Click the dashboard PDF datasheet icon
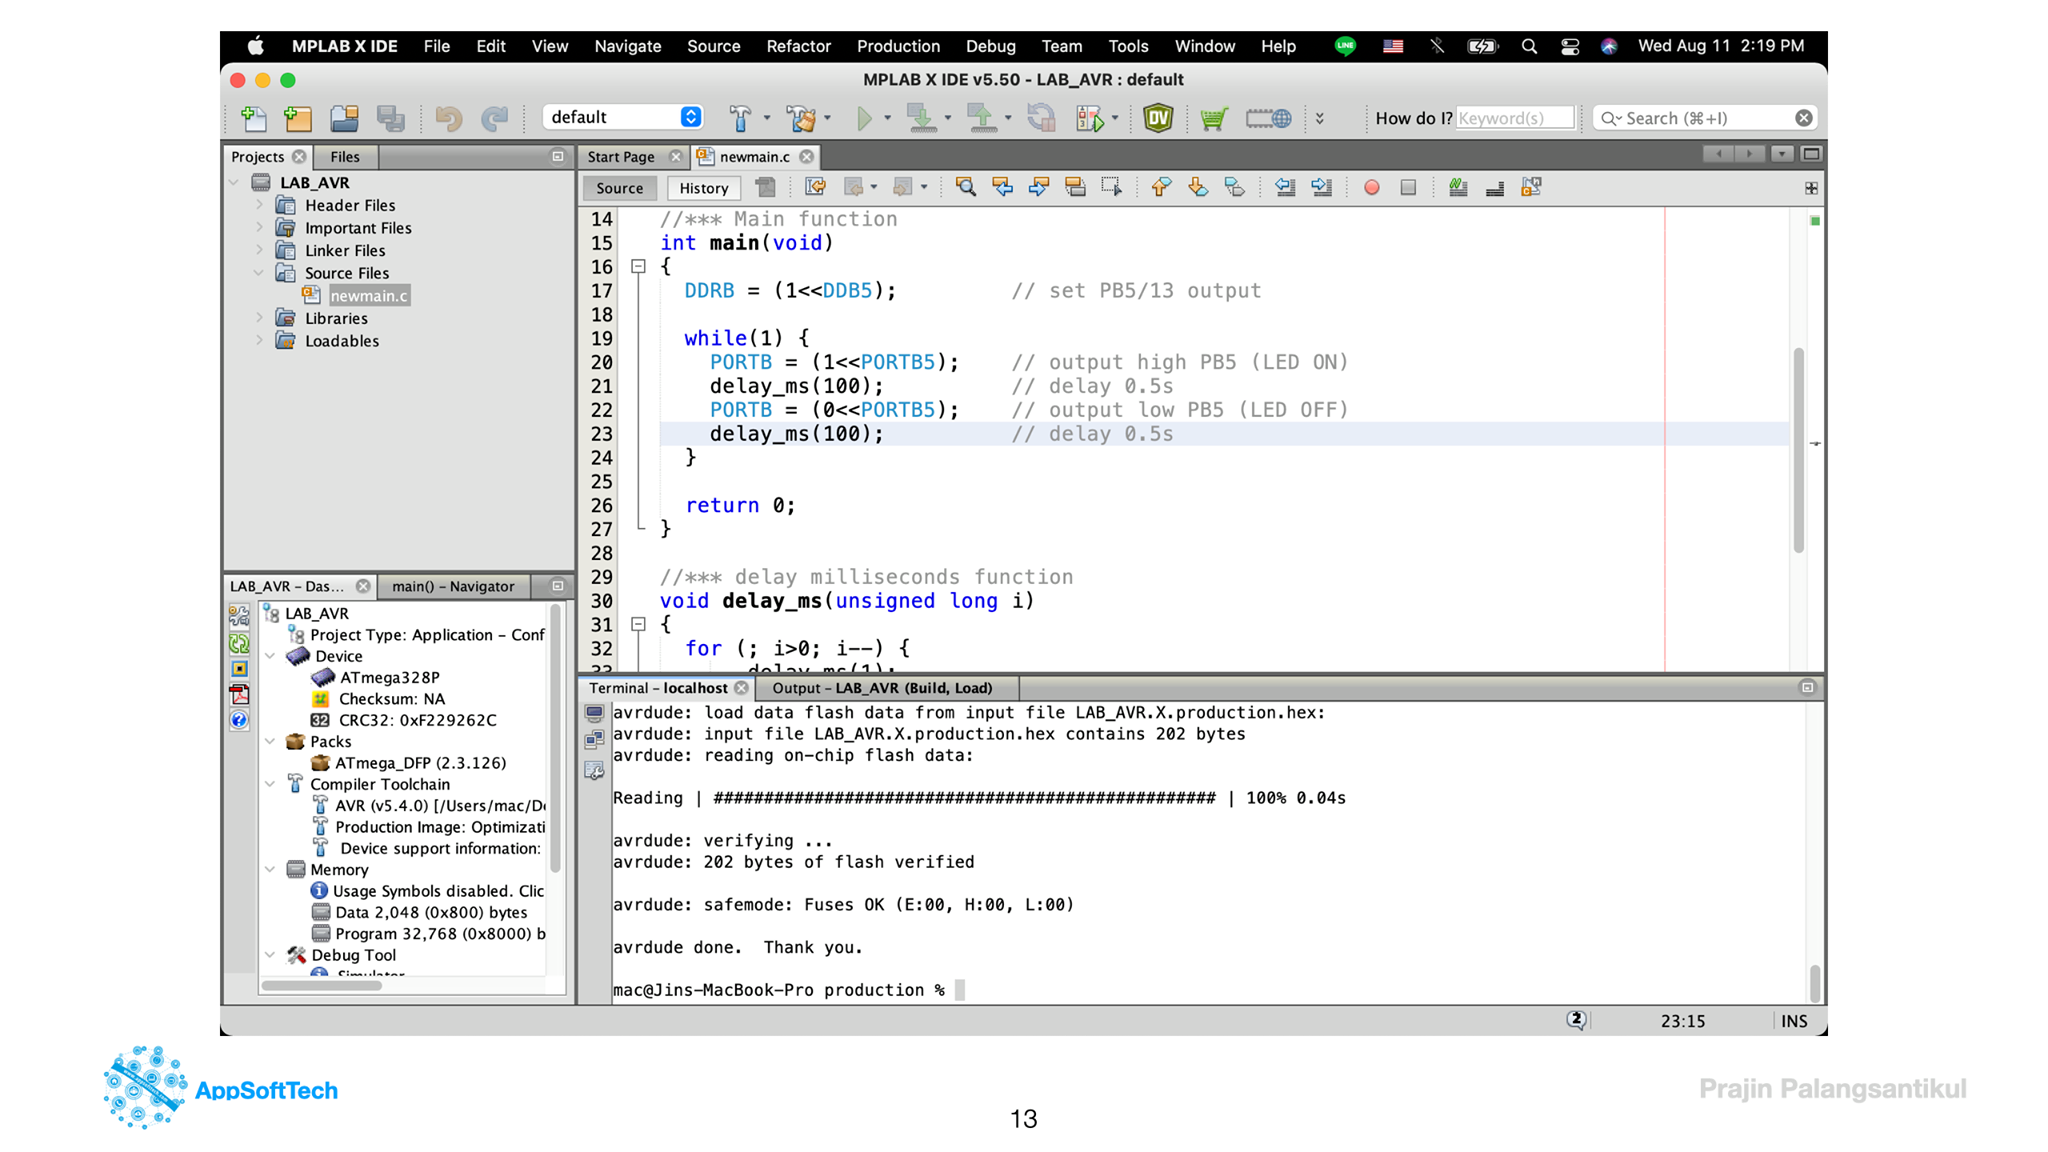 [239, 694]
